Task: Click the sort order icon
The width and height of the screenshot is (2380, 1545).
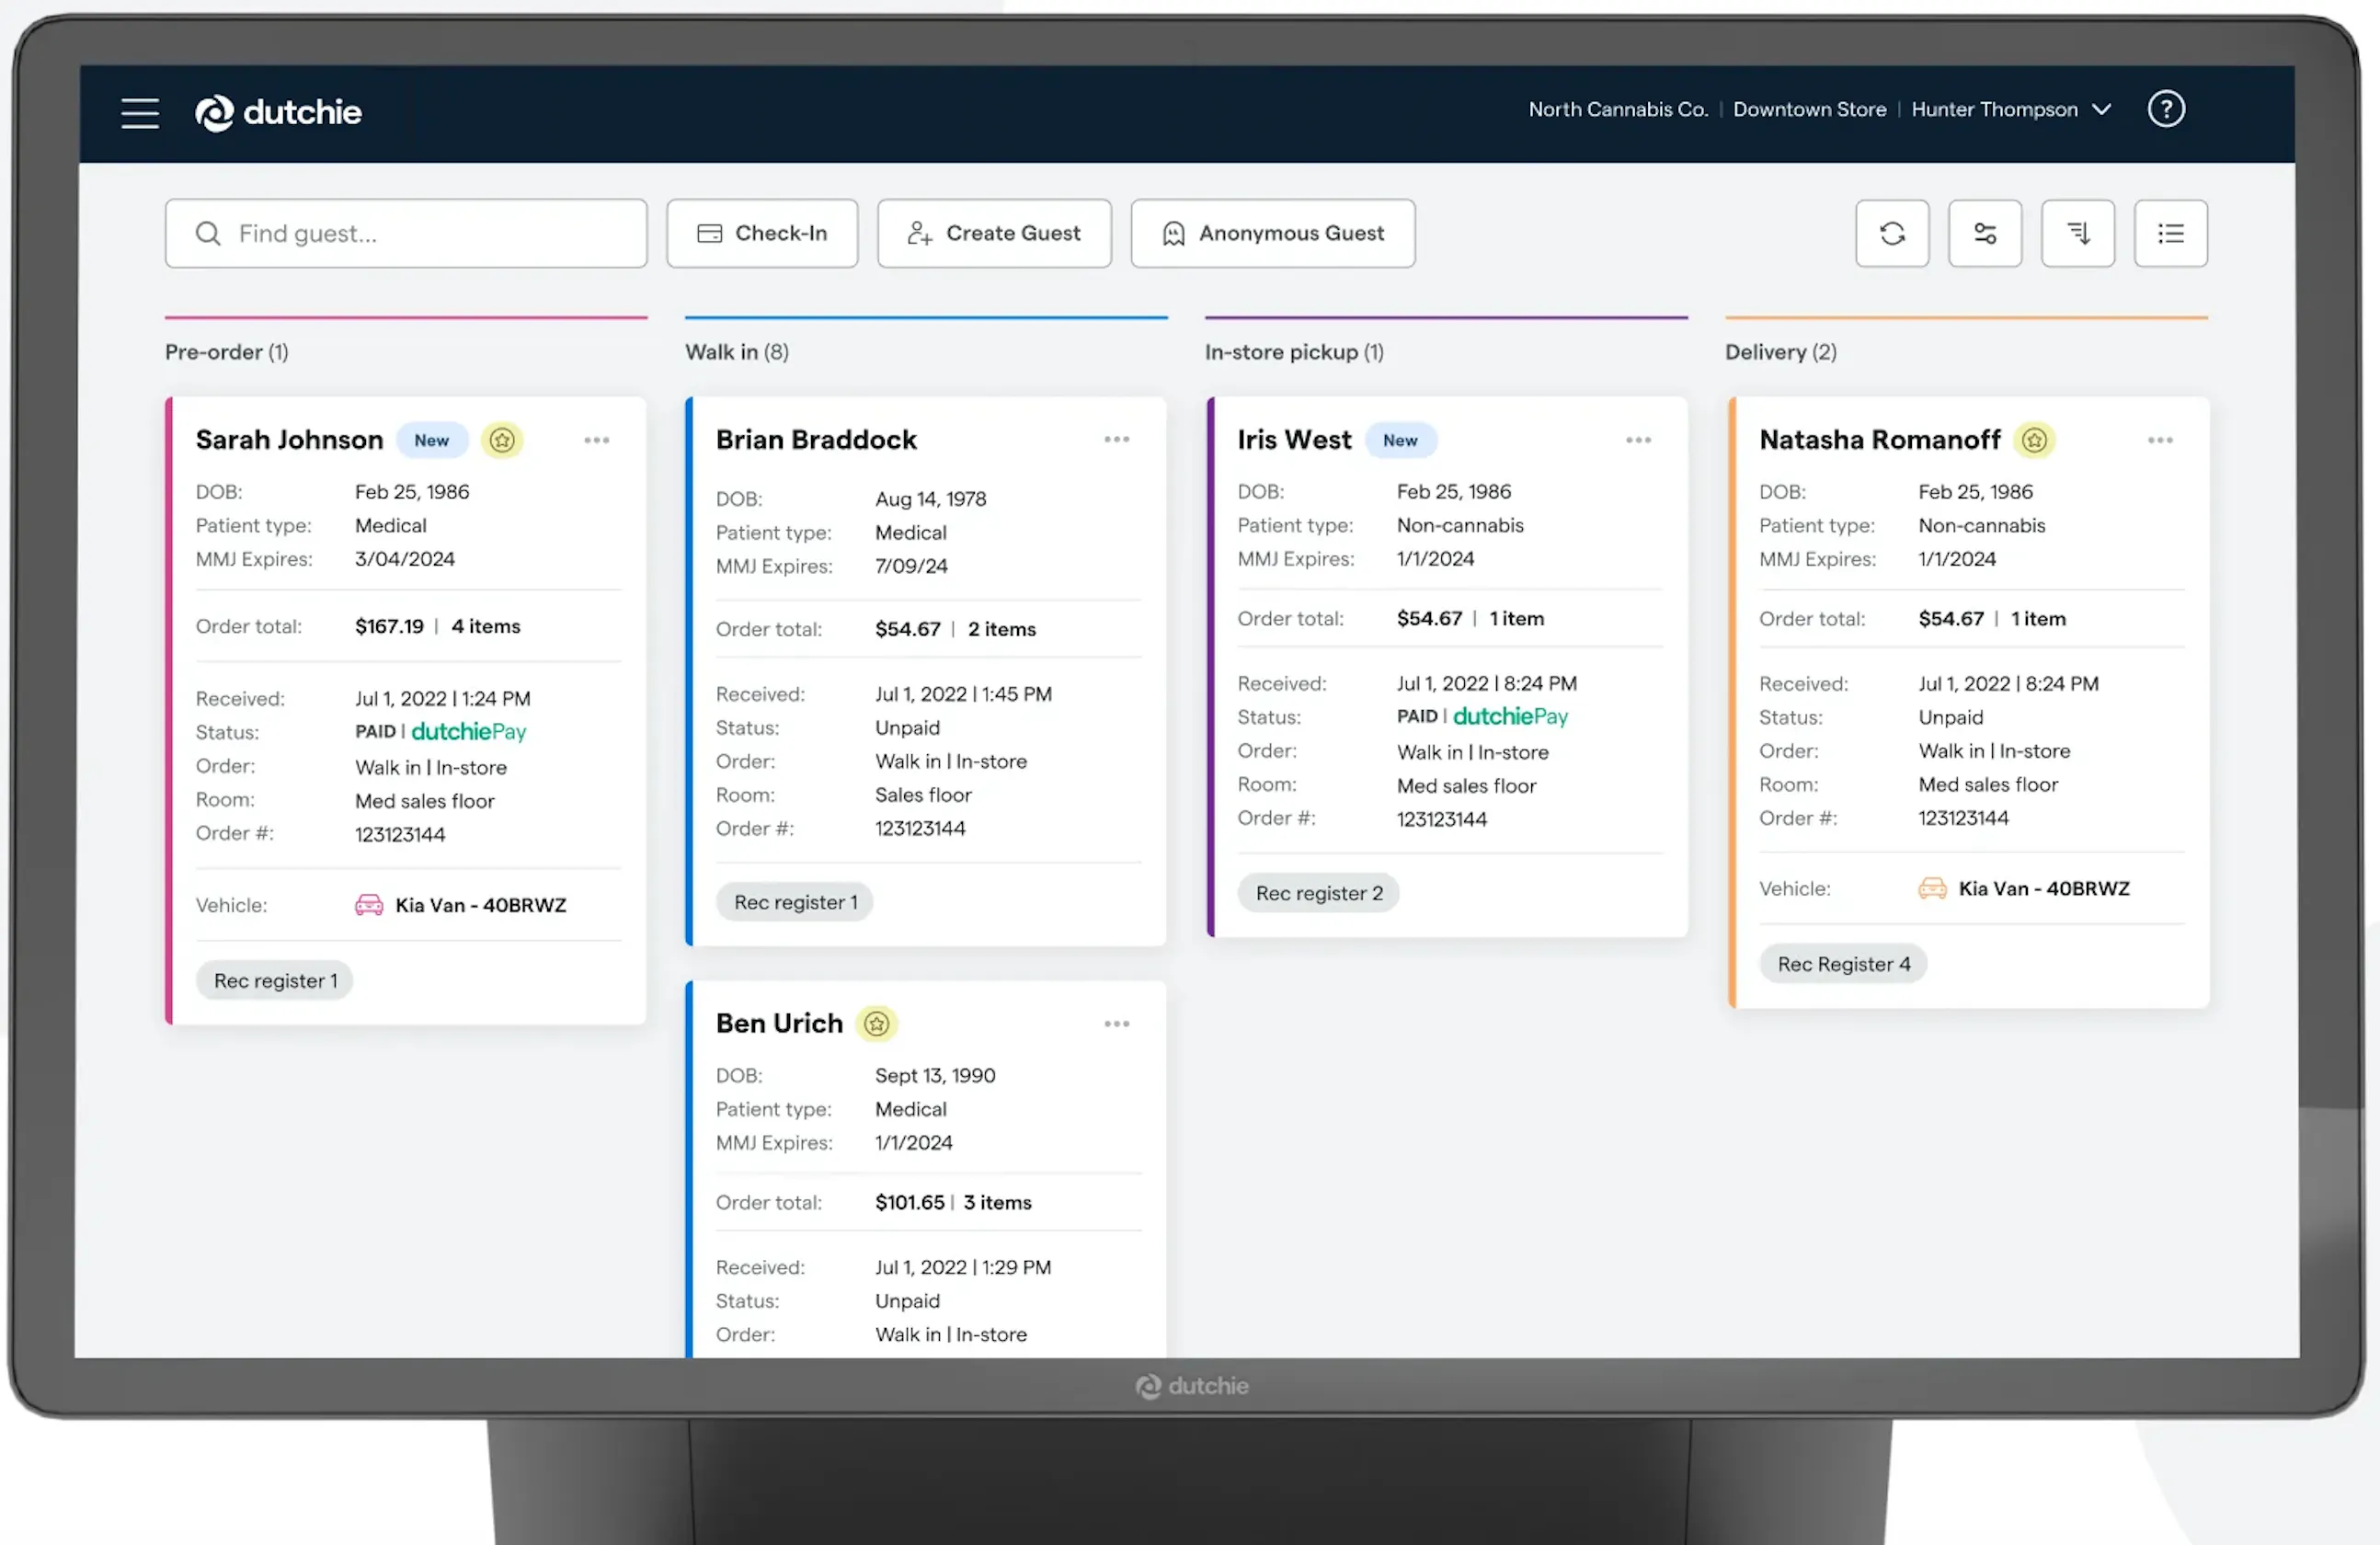Action: pyautogui.click(x=2078, y=234)
